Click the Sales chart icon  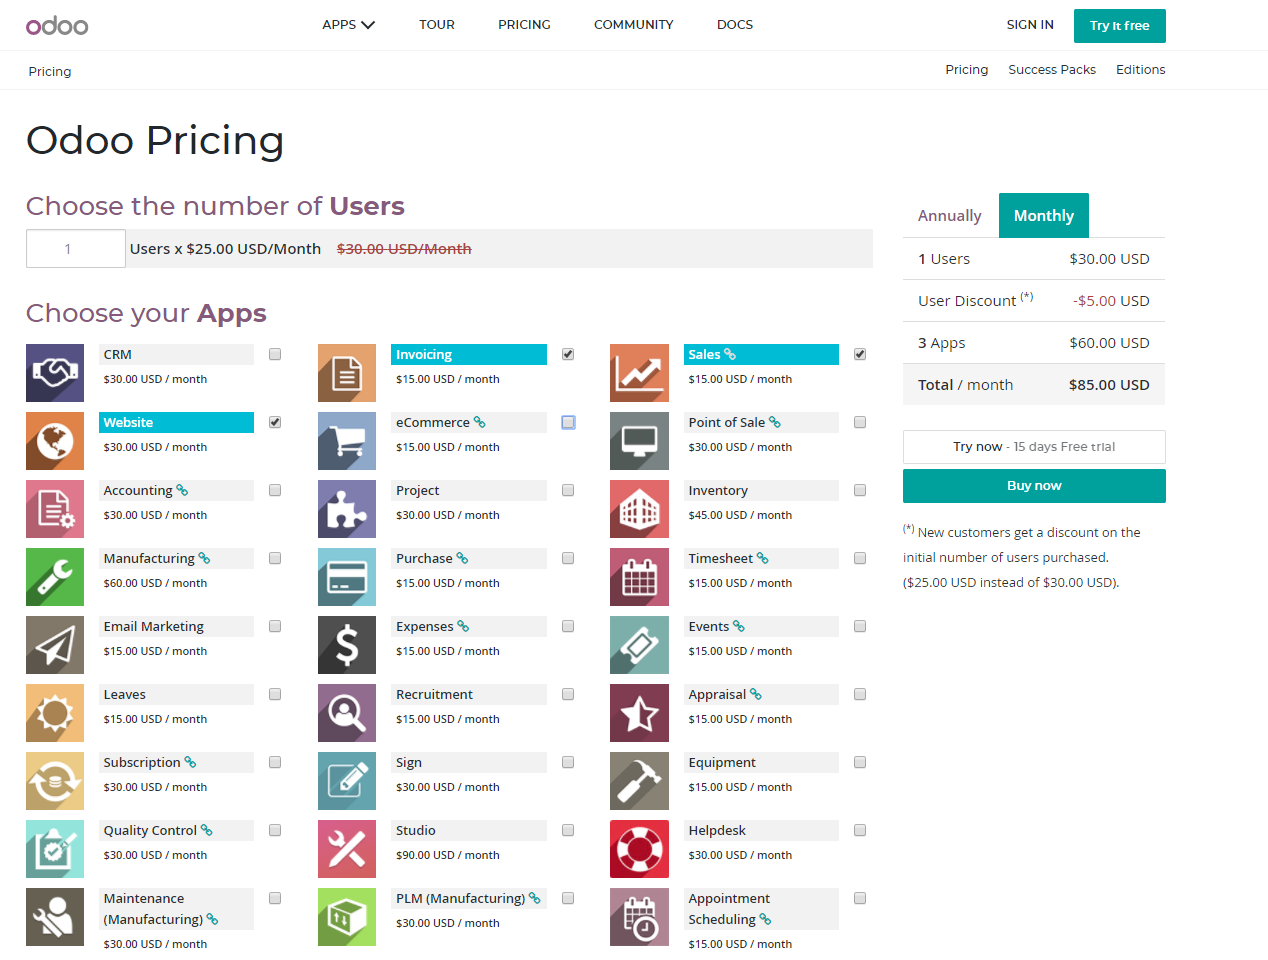pyautogui.click(x=639, y=373)
